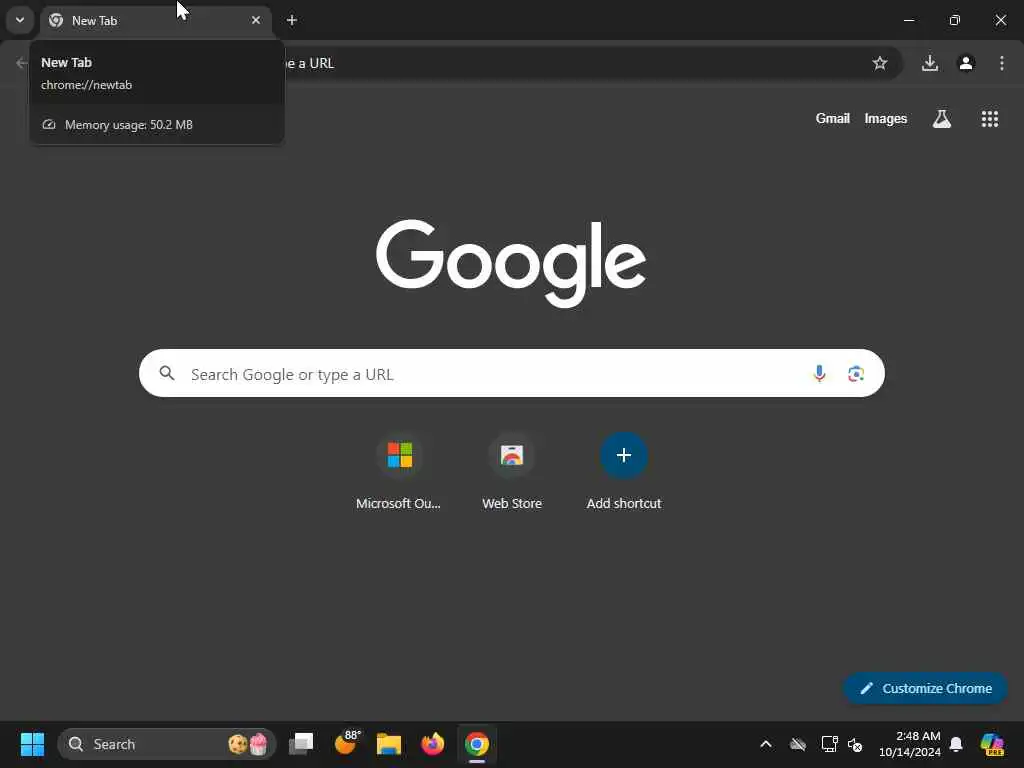Close the New Tab tab

point(256,20)
